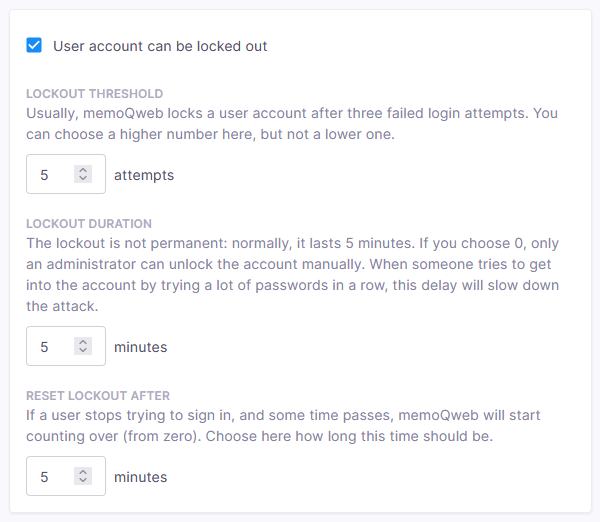
Task: Click 'minutes' label beside reset lockout field
Action: [140, 477]
